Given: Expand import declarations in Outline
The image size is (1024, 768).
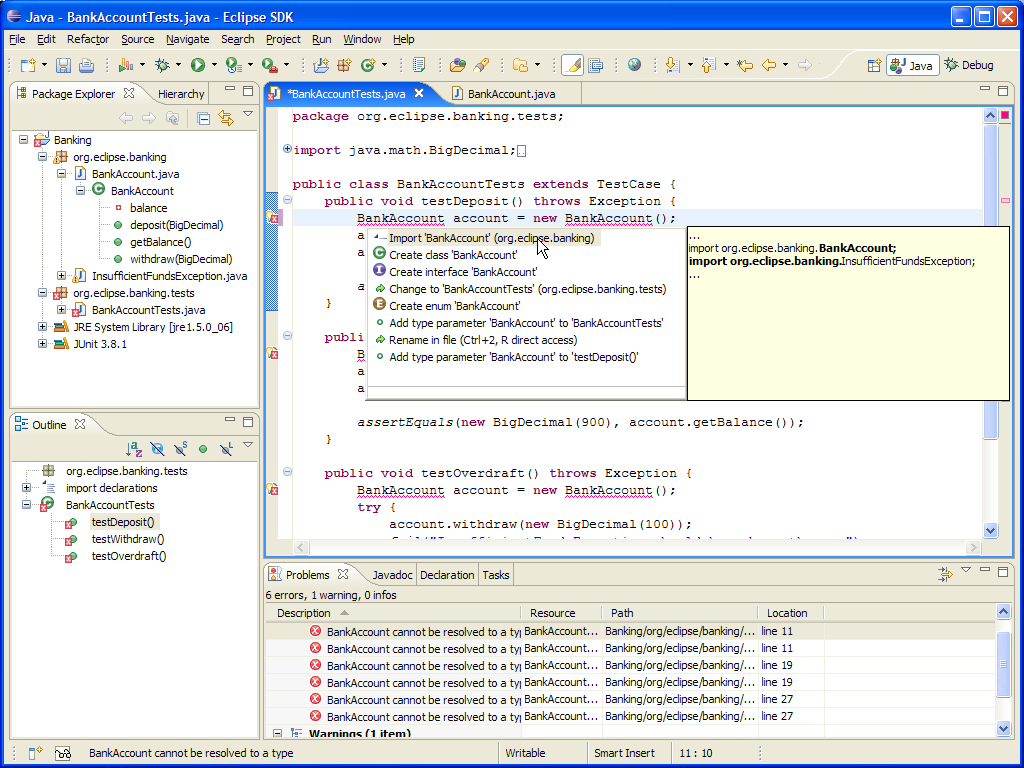Looking at the screenshot, I should click(x=26, y=488).
